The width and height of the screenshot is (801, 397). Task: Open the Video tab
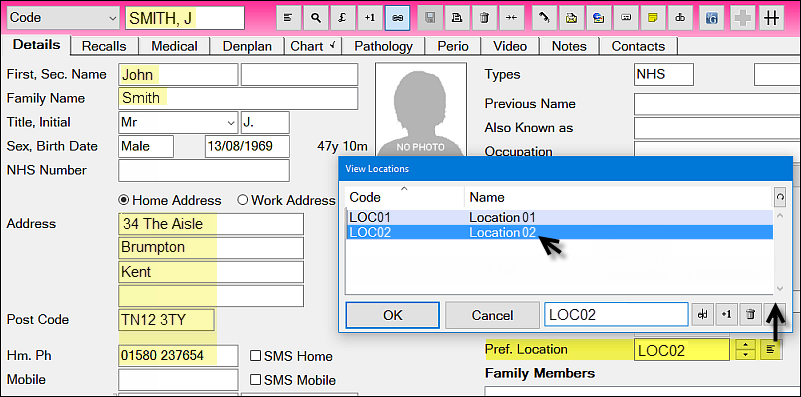click(x=510, y=46)
